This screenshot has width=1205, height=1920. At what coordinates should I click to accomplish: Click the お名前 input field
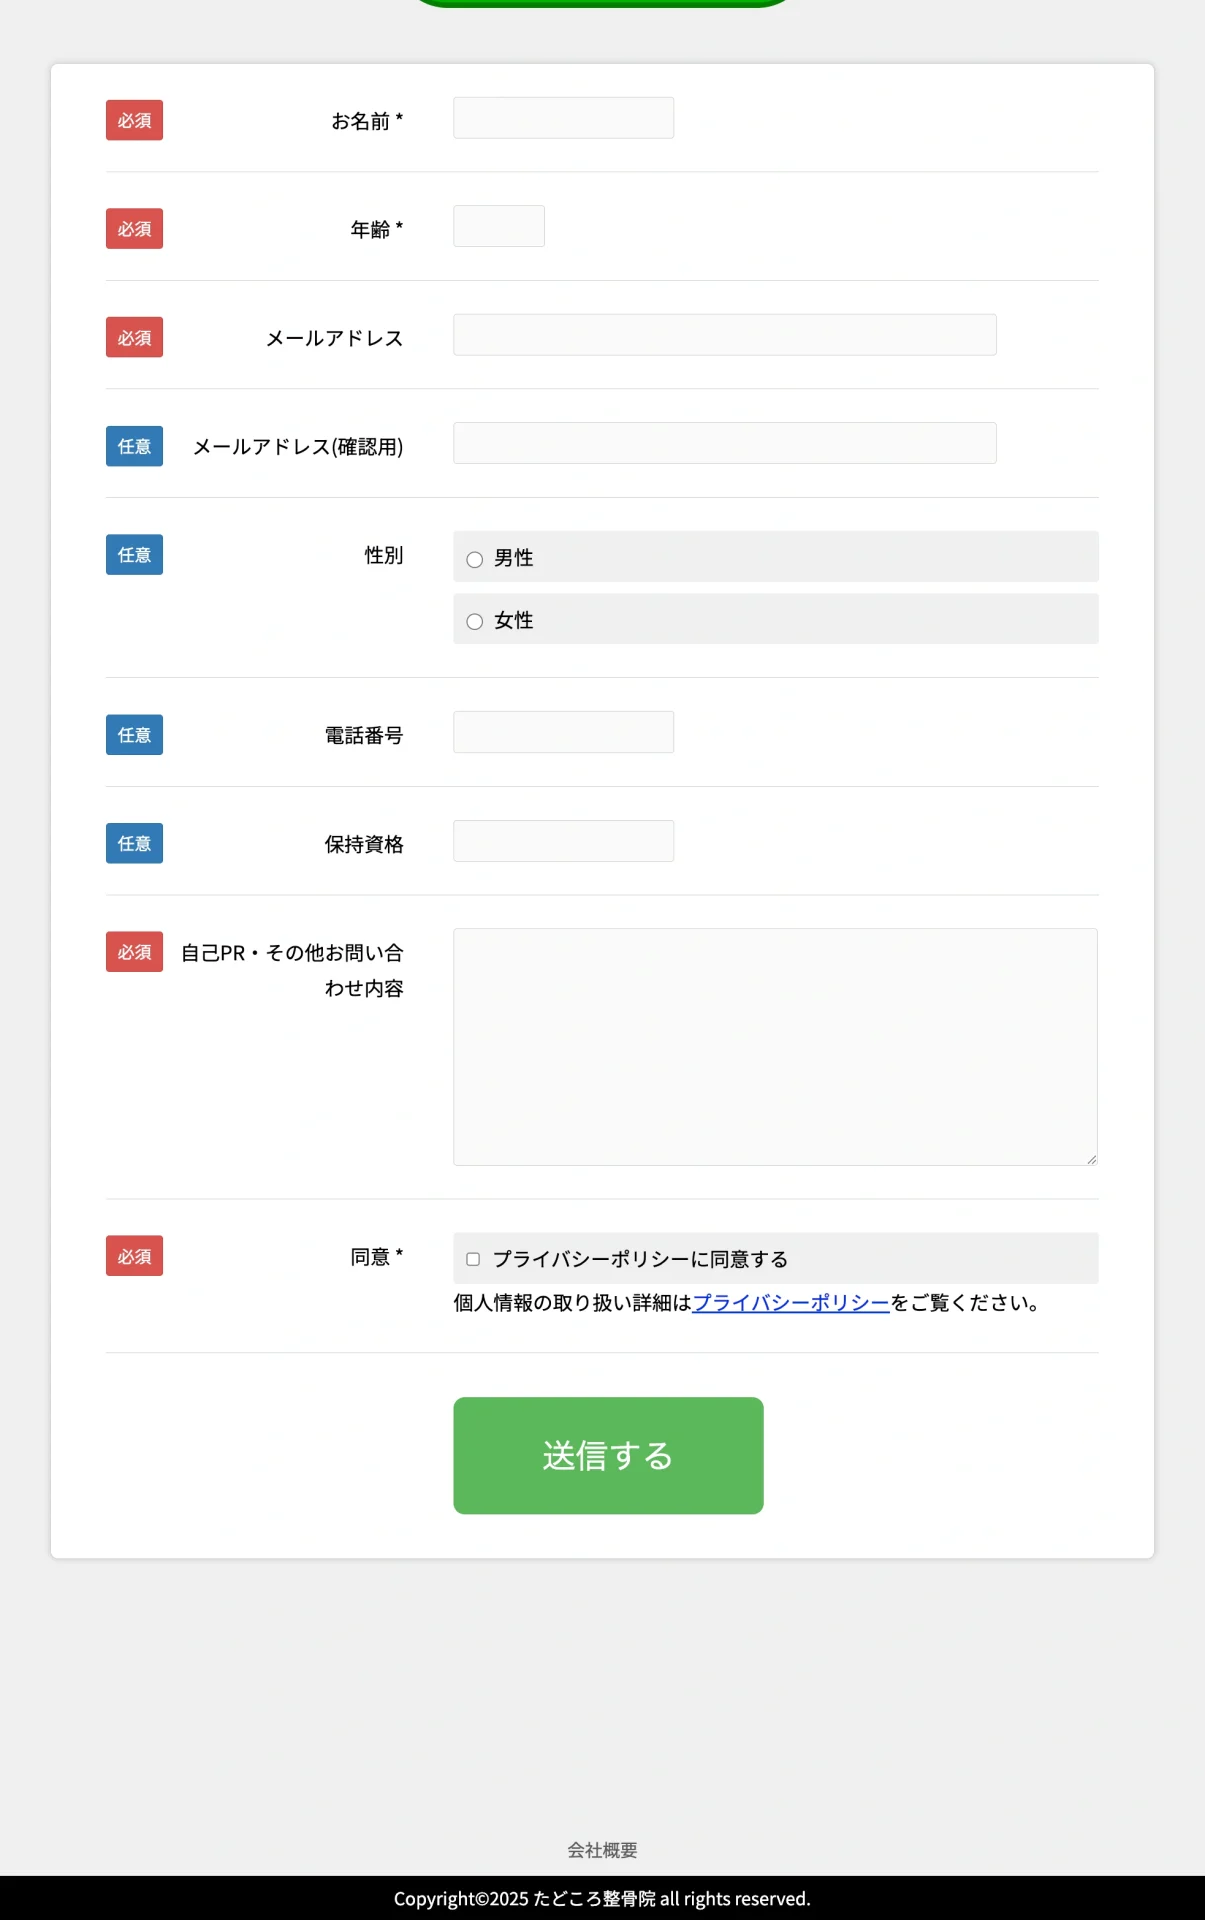point(563,117)
